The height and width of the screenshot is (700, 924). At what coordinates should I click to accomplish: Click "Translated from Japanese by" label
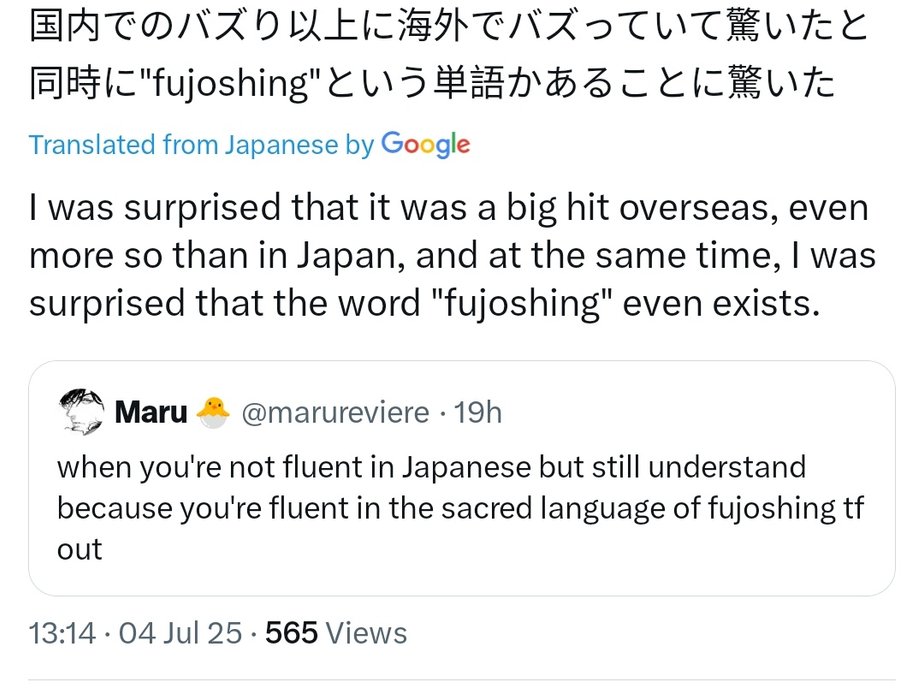[x=201, y=145]
